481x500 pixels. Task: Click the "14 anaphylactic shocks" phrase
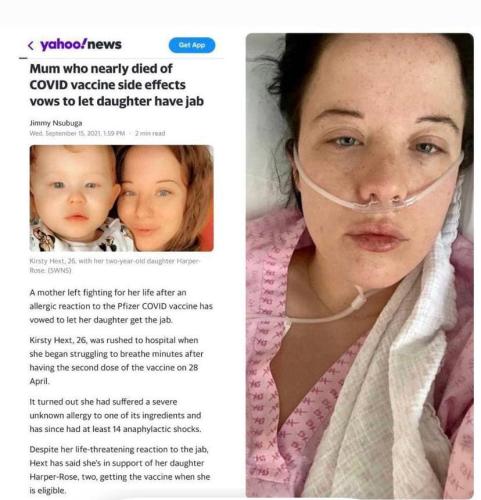(157, 429)
